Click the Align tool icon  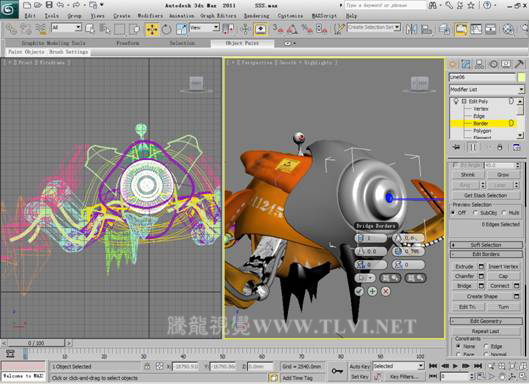point(426,29)
